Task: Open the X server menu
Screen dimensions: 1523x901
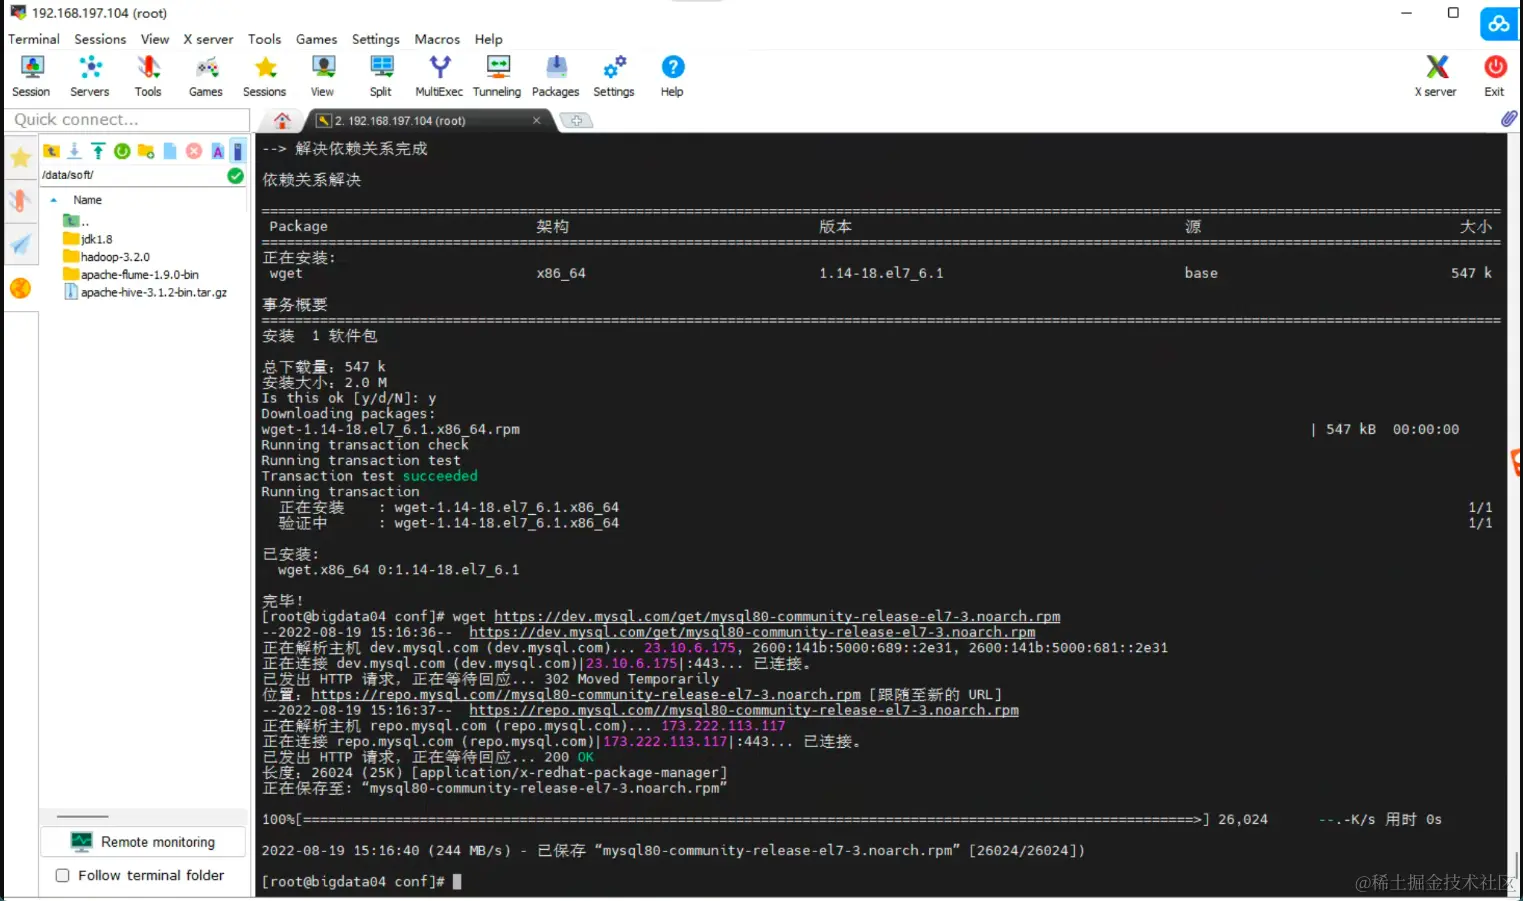Action: click(x=208, y=39)
